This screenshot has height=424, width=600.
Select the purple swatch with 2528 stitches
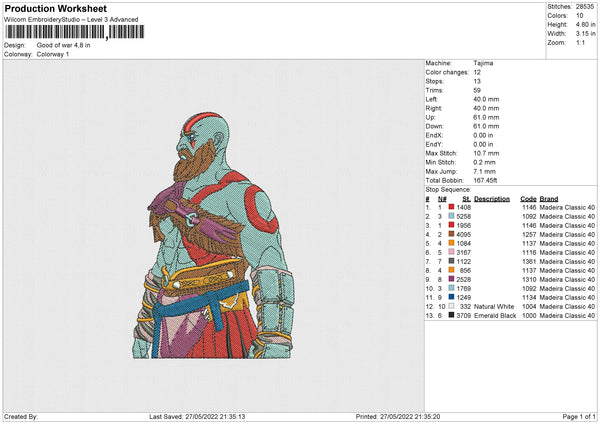coord(452,279)
